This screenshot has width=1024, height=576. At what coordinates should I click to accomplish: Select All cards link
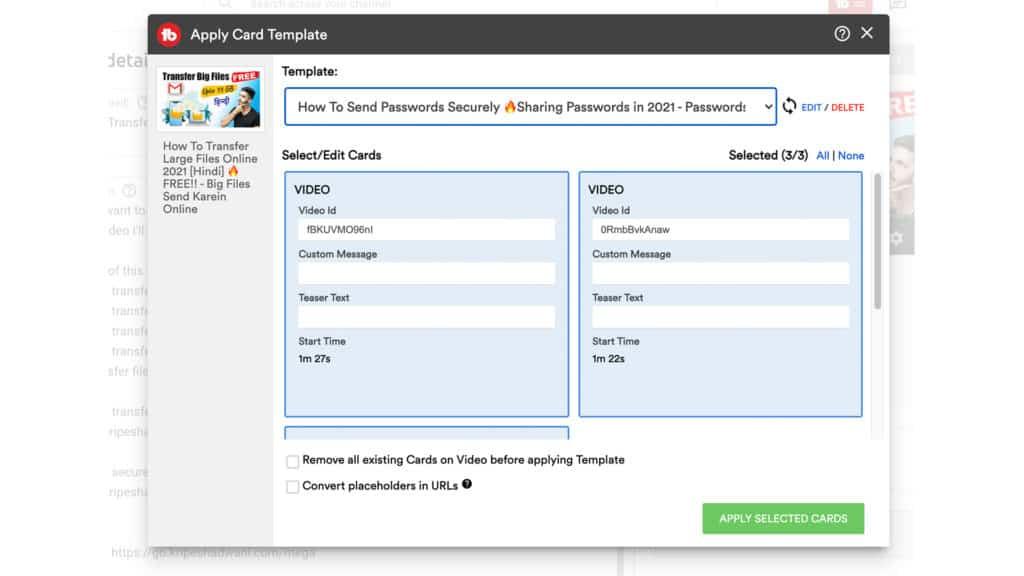pos(822,156)
